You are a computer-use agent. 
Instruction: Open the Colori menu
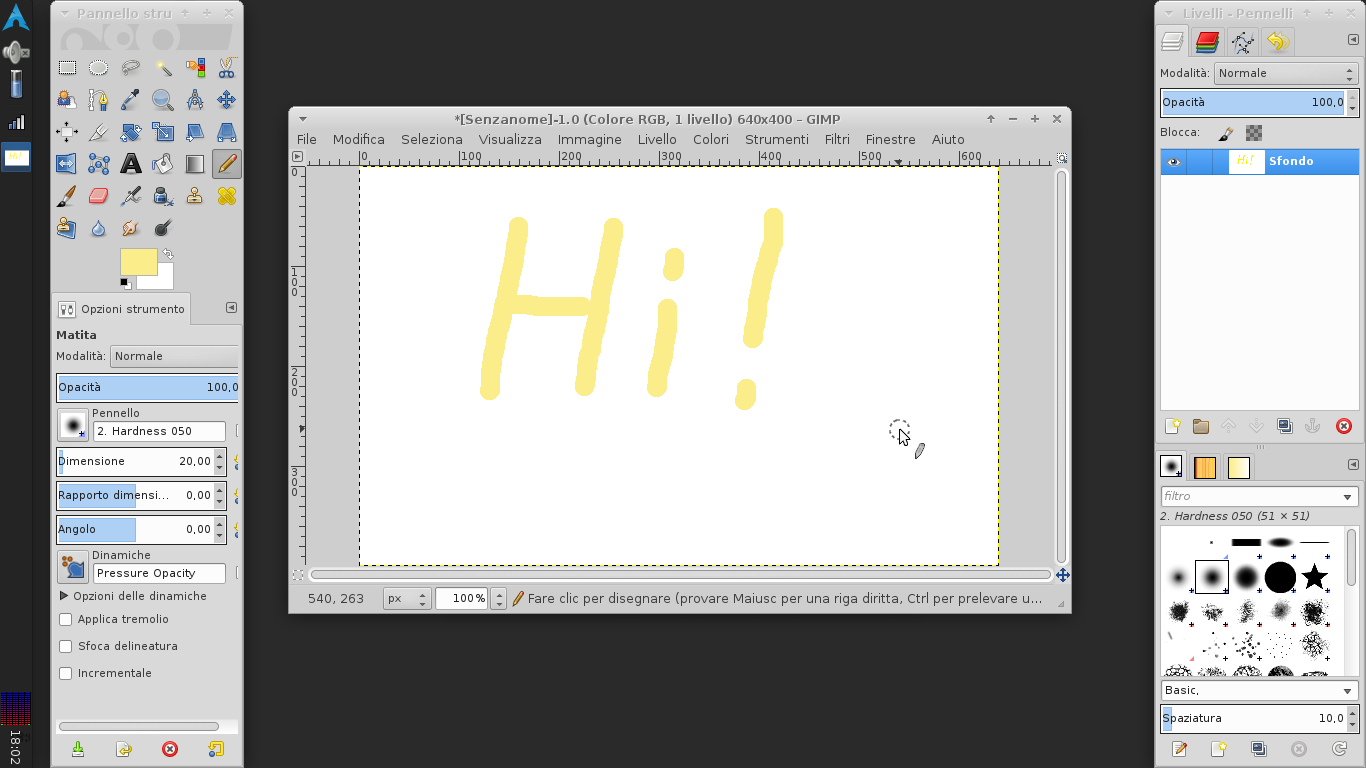pyautogui.click(x=711, y=139)
